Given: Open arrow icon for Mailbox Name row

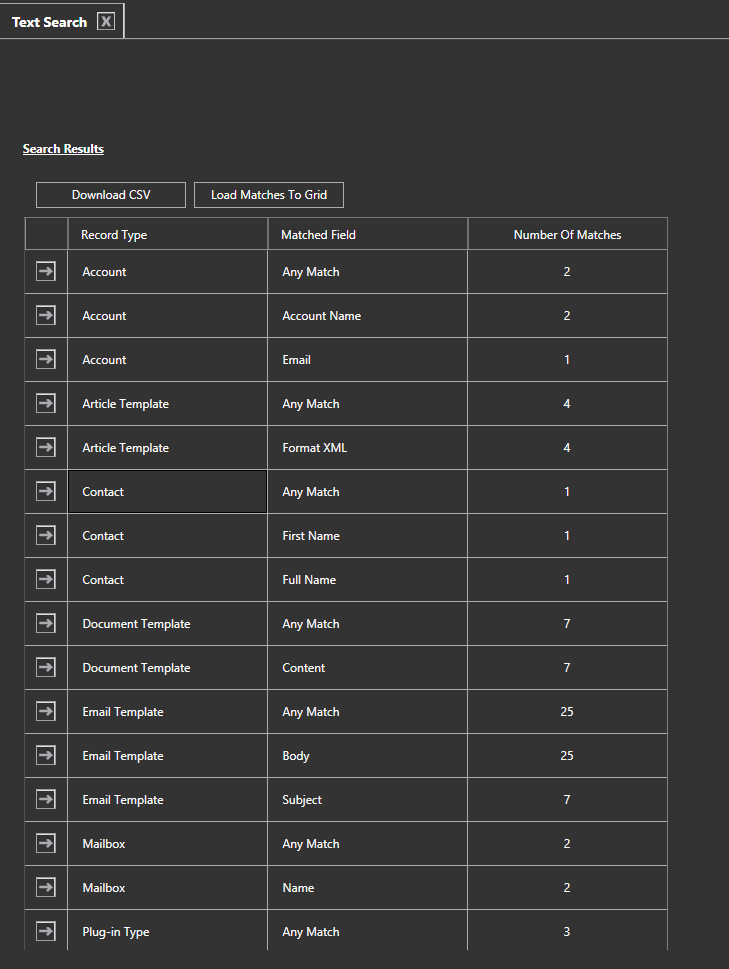Looking at the screenshot, I should 46,887.
